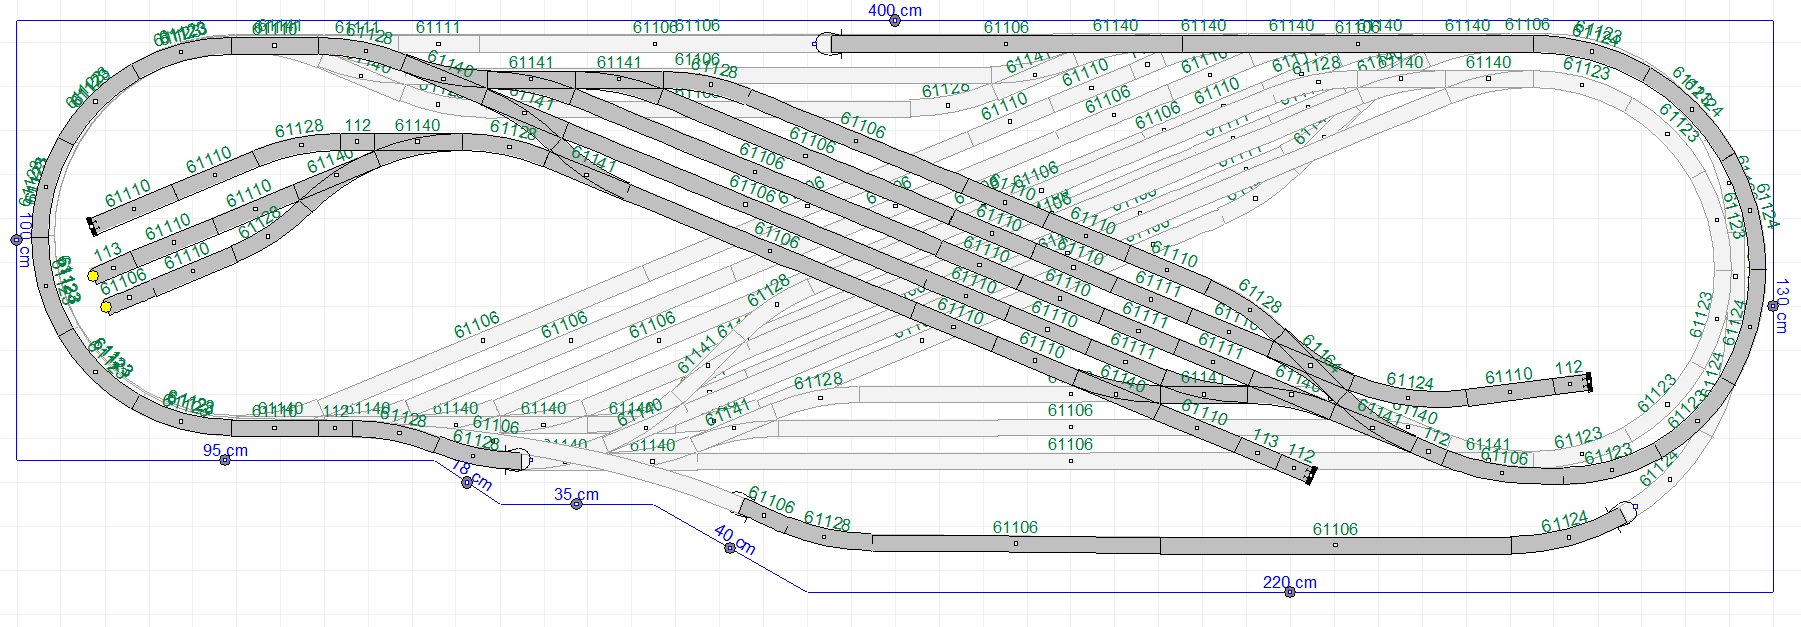Select the buffer stop right of track 112
Image resolution: width=1801 pixels, height=627 pixels.
[x=1589, y=383]
